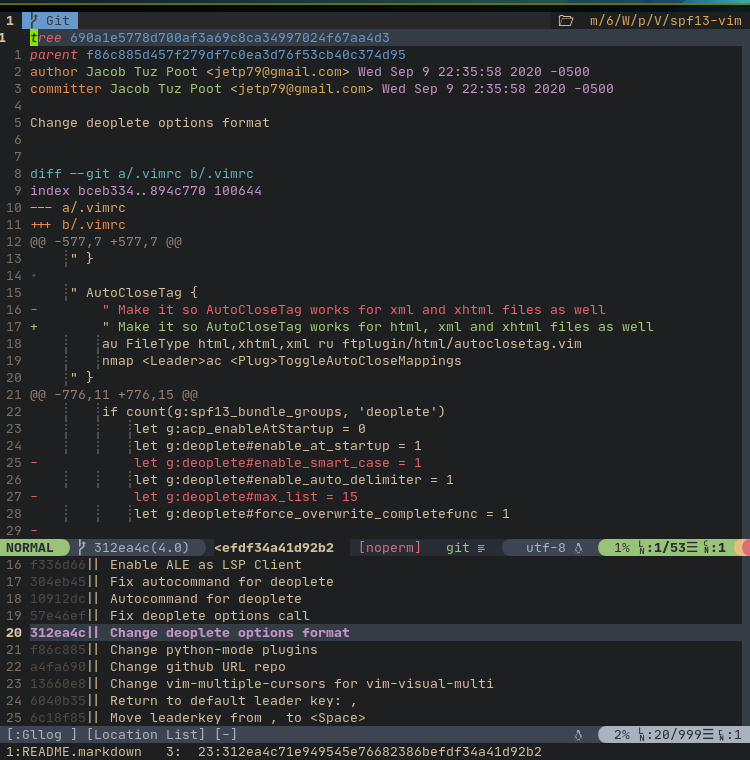Screen dimensions: 750x760
Task: Click branch icon before 312ea4c(4.0)
Action: pos(82,548)
